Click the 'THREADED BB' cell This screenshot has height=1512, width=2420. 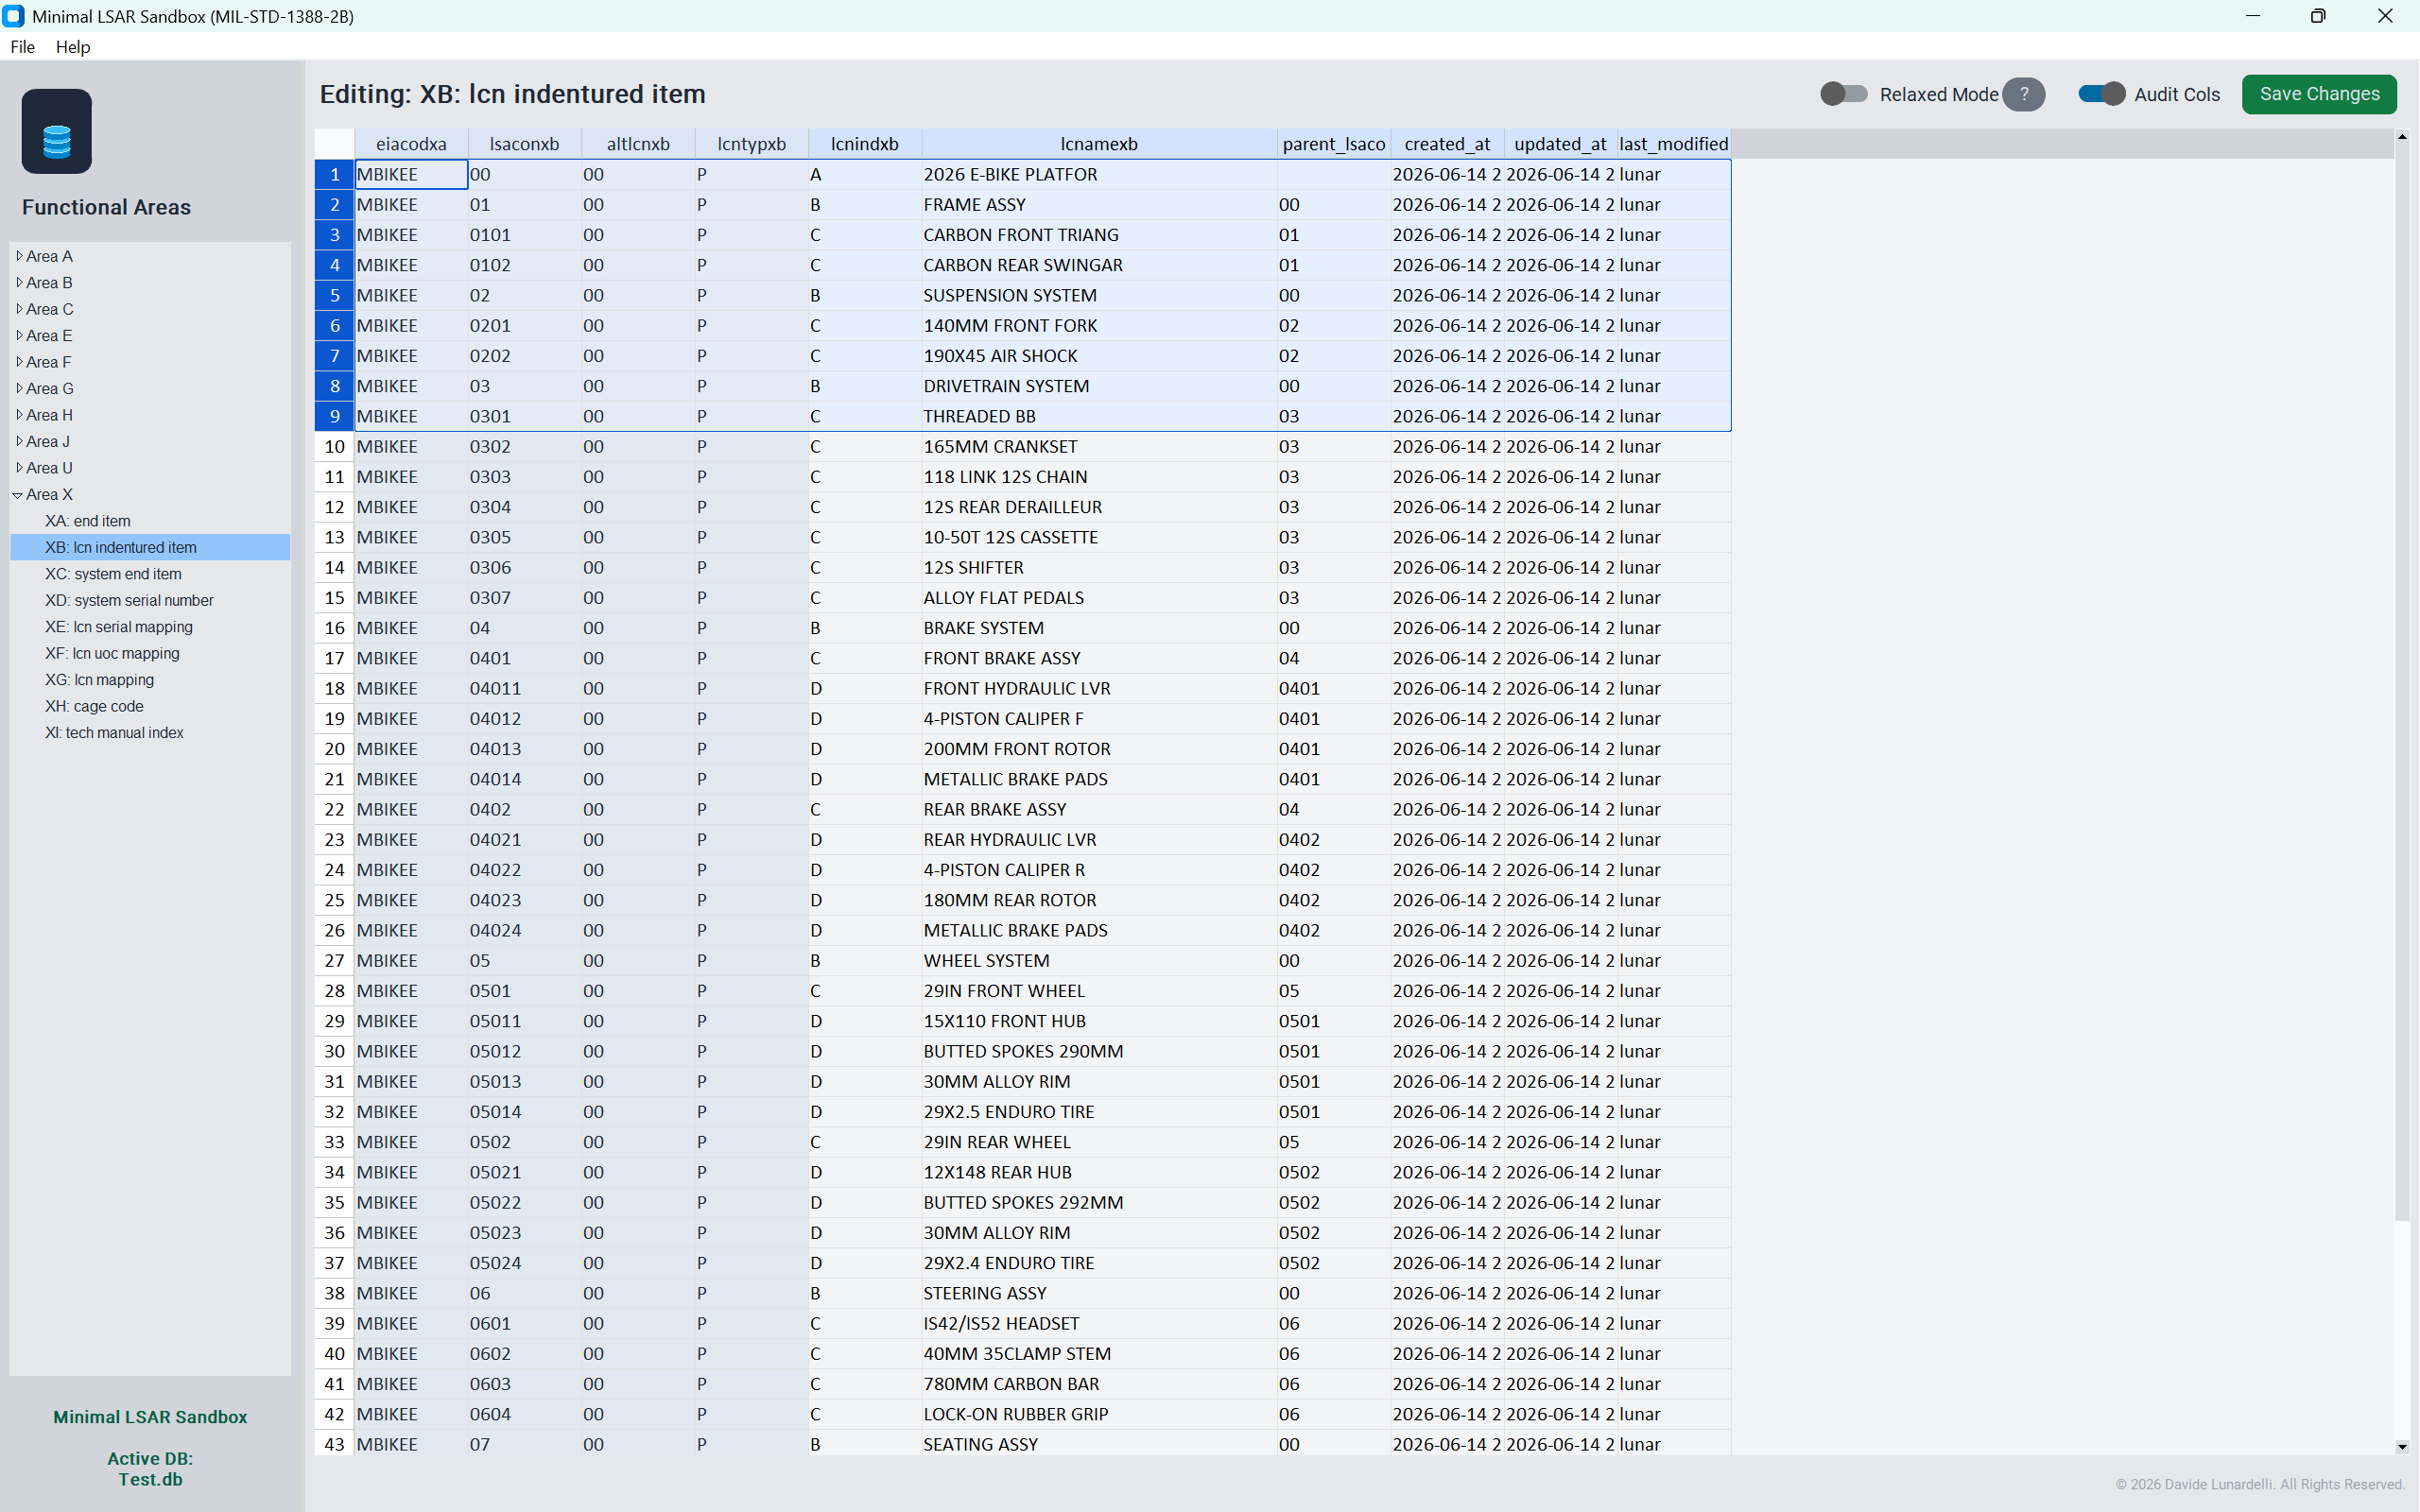pos(1099,416)
